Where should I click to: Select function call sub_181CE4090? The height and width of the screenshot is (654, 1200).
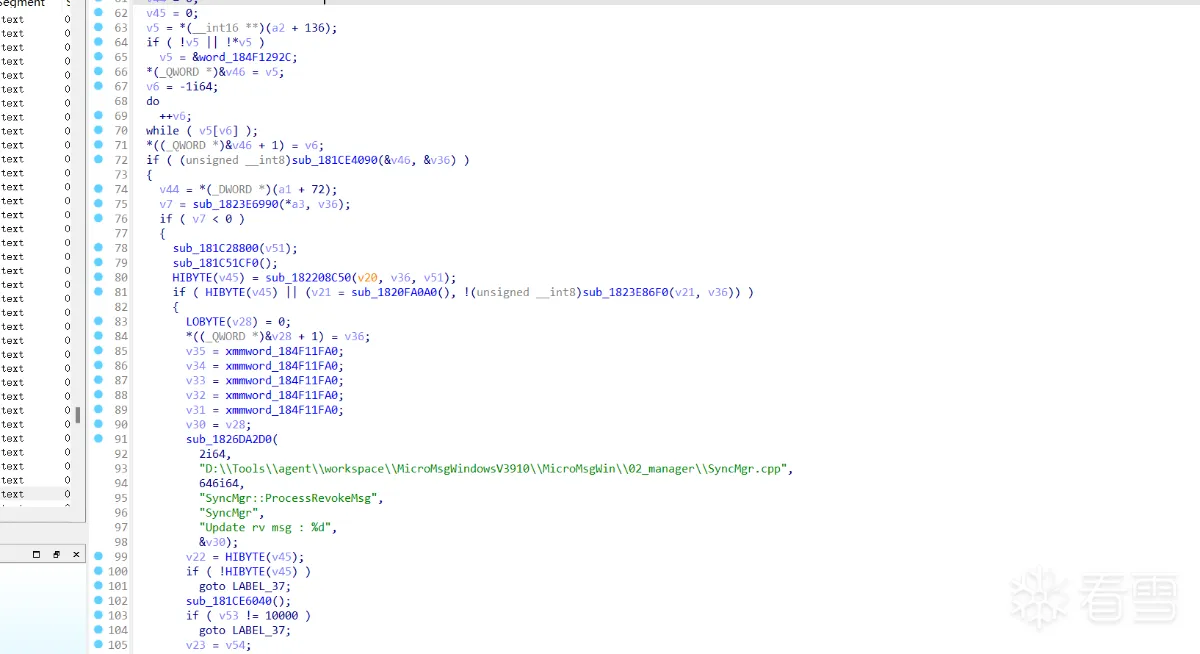[x=335, y=160]
